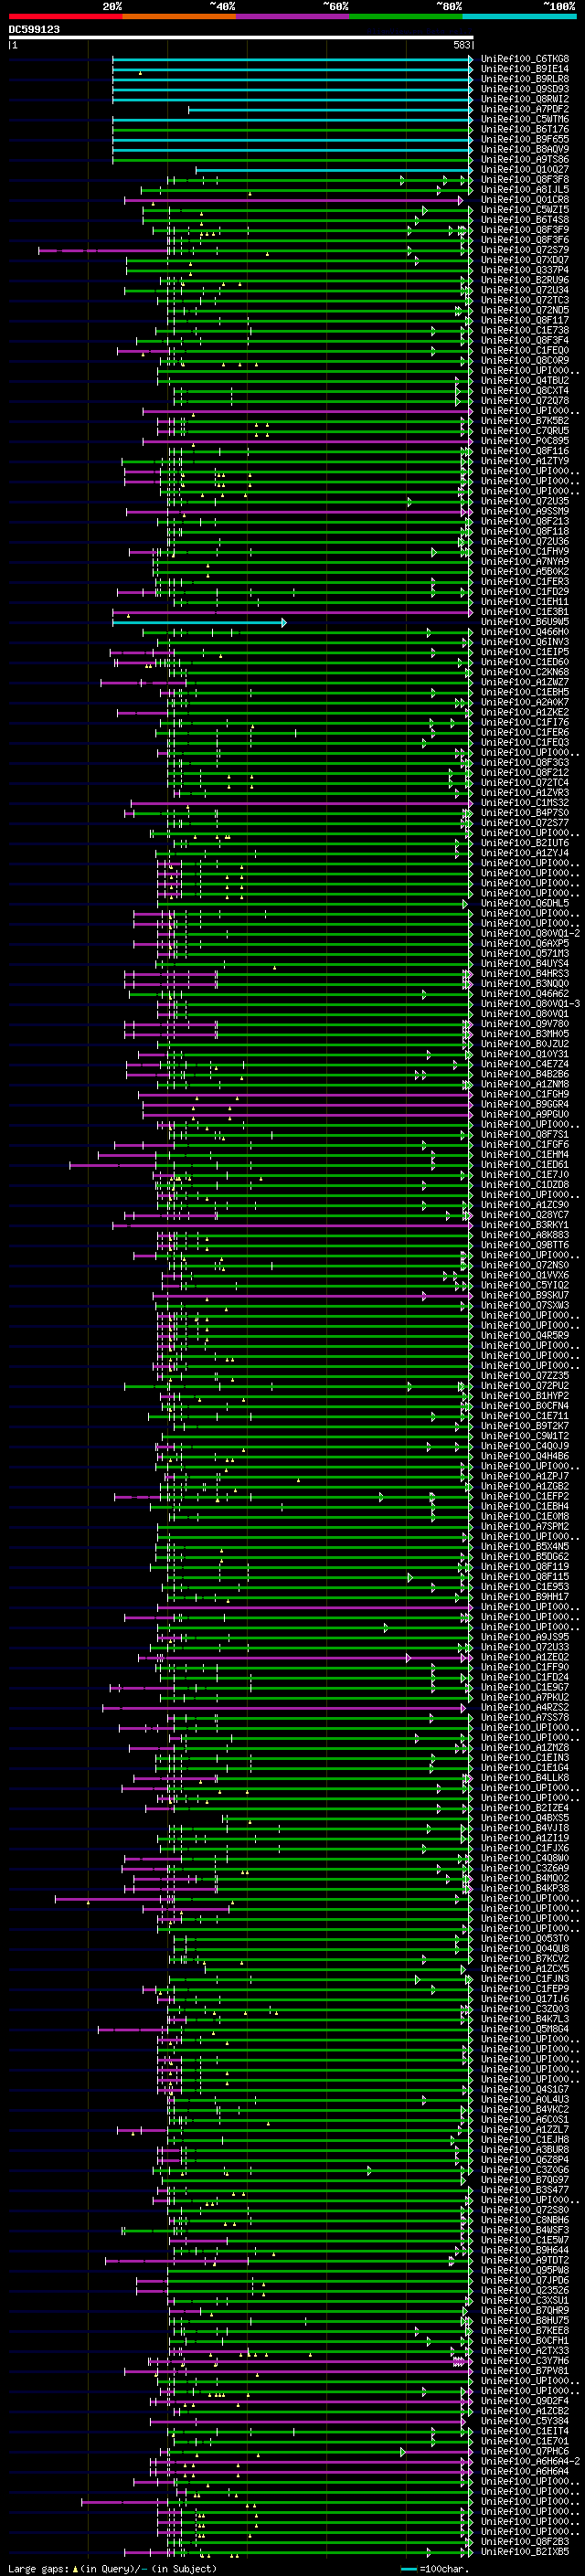This screenshot has height=2576, width=585.
Task: Select the UniRef100_A9SSM9 label
Action: [x=525, y=511]
